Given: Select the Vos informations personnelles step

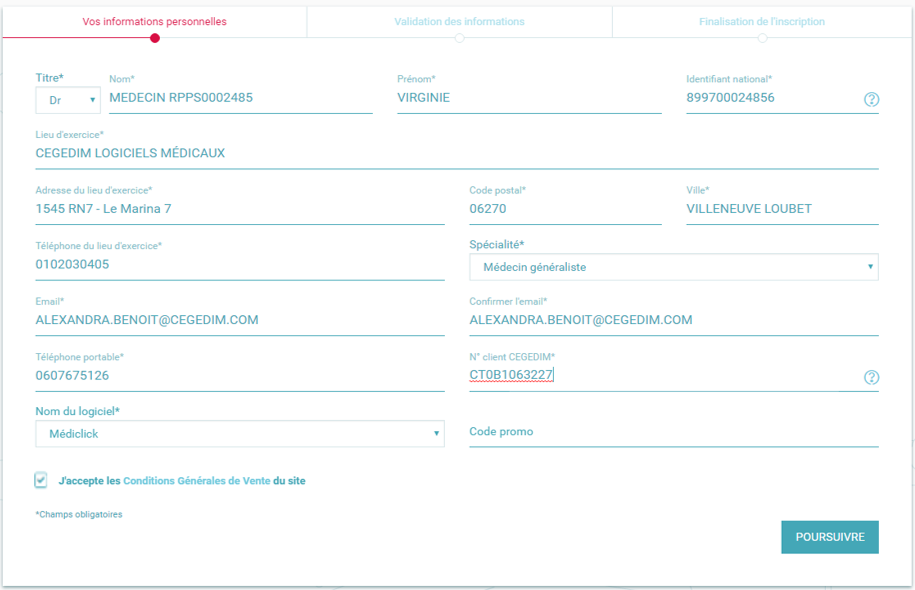Looking at the screenshot, I should 154,22.
